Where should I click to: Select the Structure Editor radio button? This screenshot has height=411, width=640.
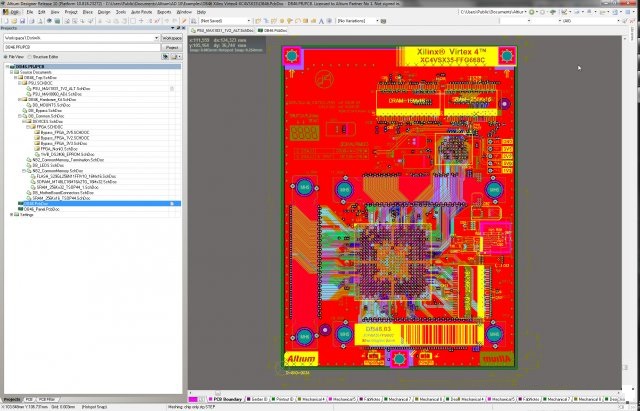[30, 57]
